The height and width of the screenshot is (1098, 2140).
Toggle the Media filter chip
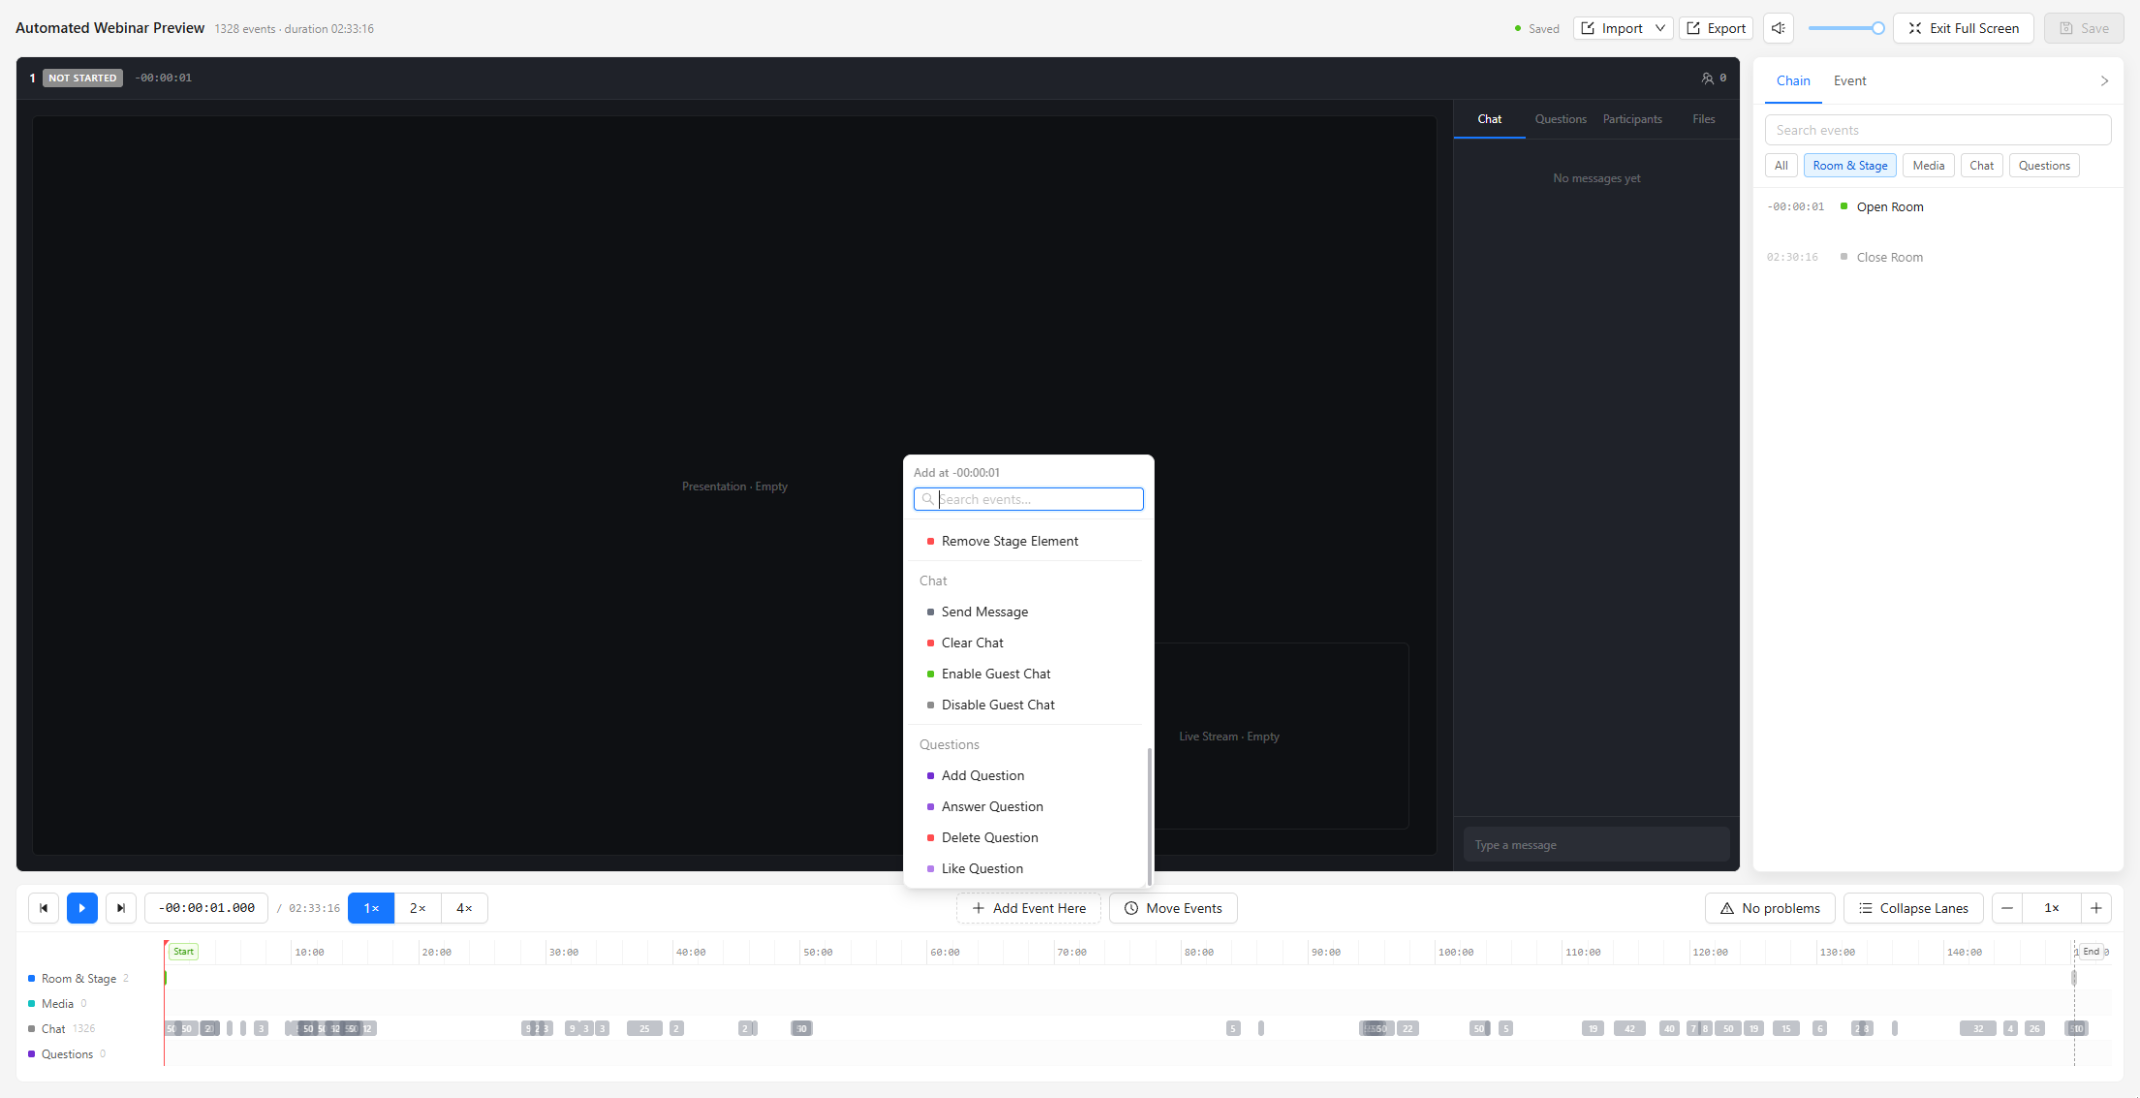(x=1928, y=166)
